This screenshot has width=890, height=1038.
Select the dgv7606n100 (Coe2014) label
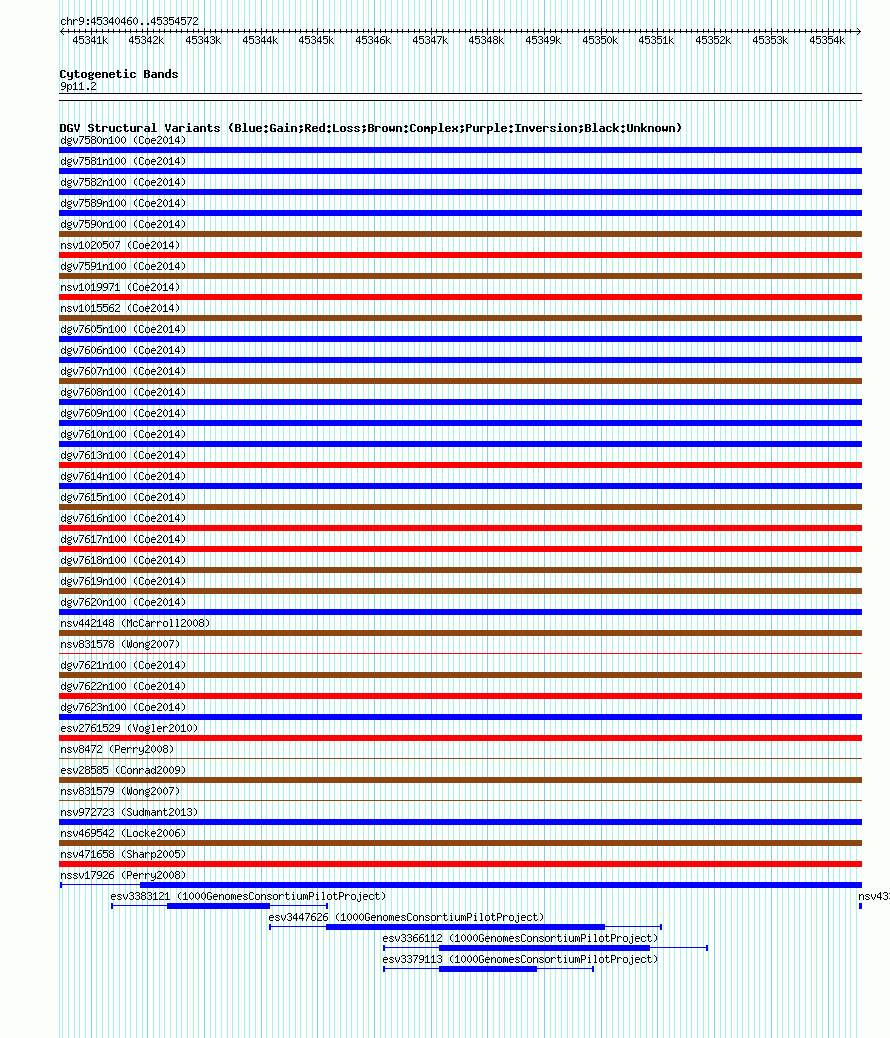coord(123,350)
